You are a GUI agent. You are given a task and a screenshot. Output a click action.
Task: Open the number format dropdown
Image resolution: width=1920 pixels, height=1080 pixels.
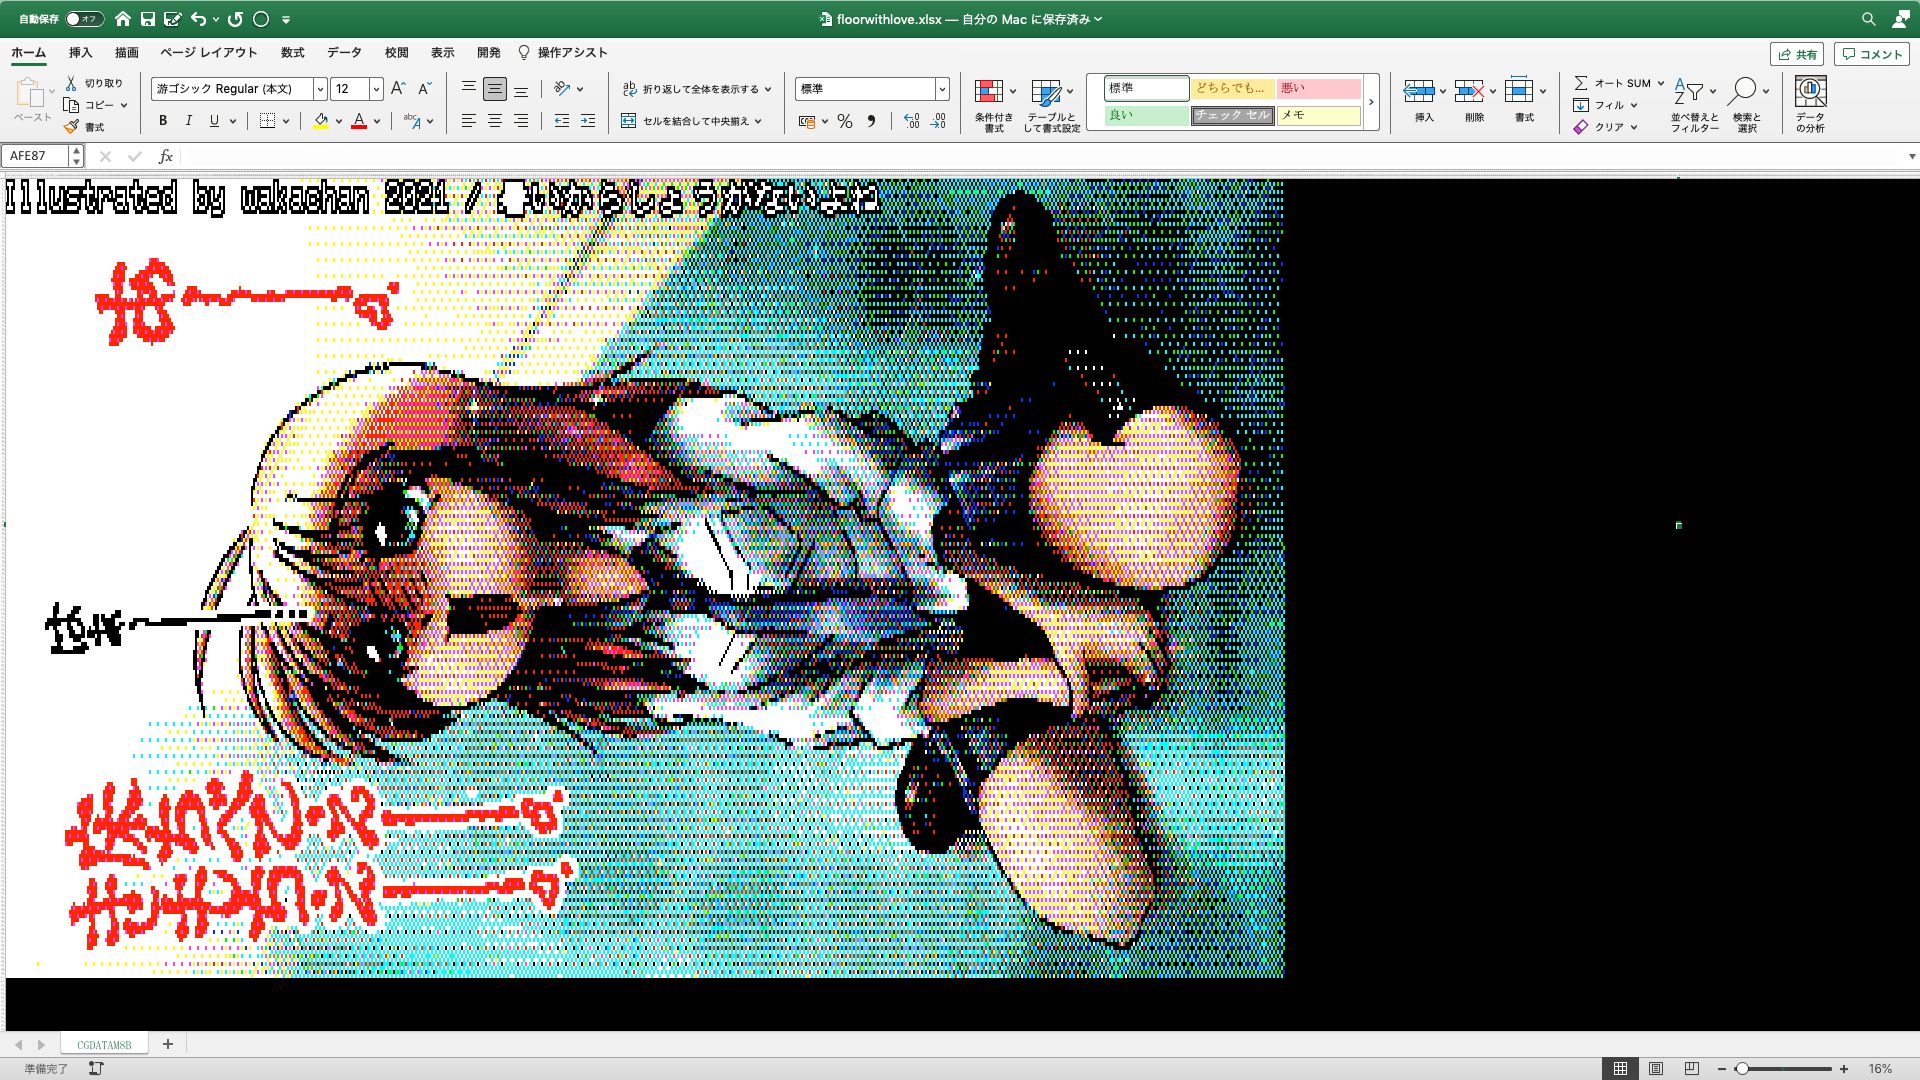click(x=942, y=89)
